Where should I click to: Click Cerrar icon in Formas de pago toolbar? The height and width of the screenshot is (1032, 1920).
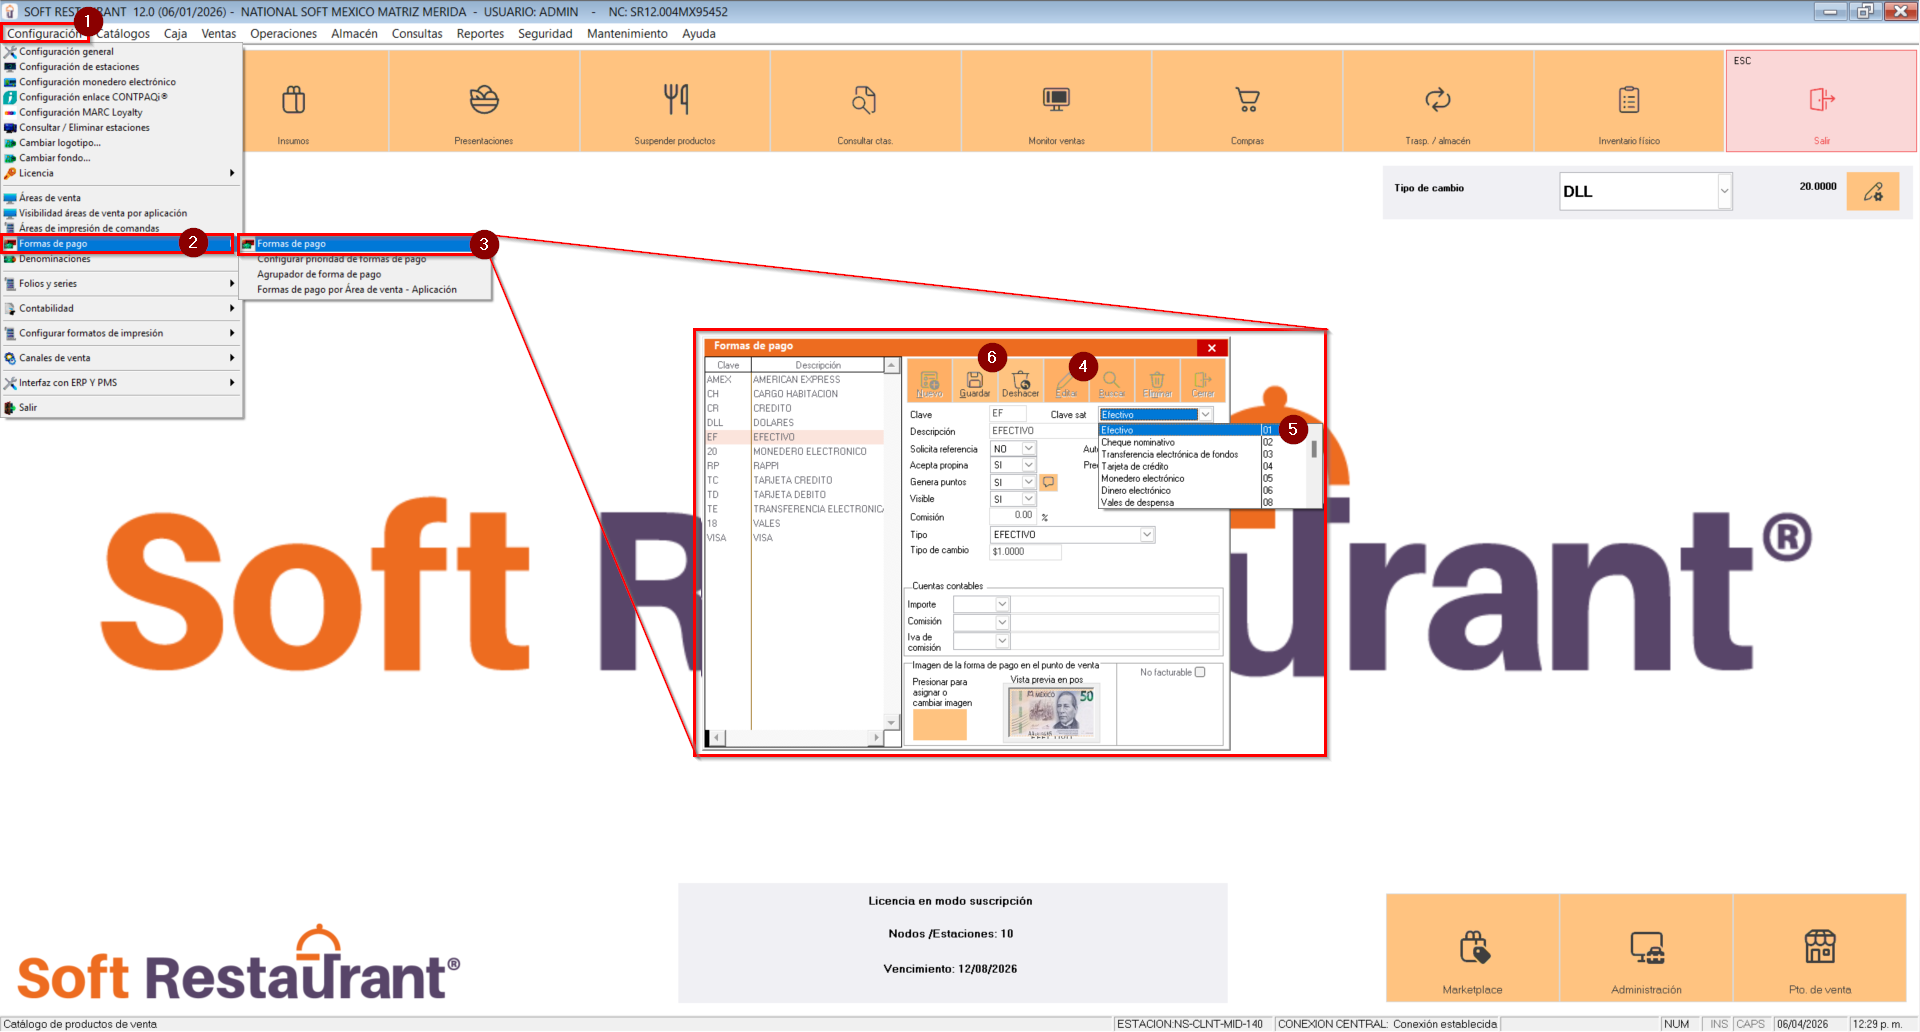[x=1202, y=382]
